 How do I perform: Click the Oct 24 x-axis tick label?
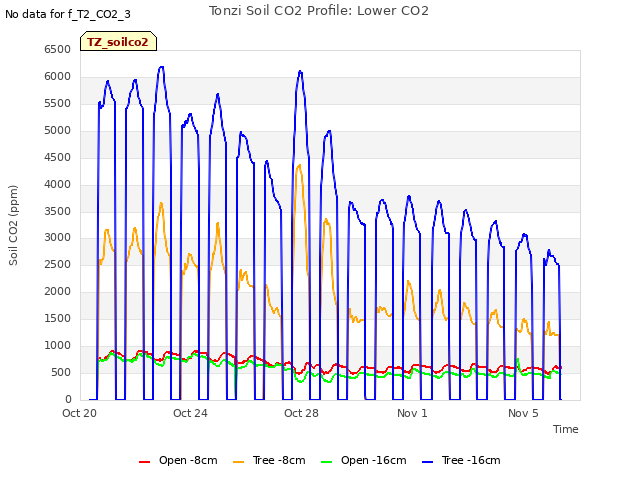click(x=190, y=413)
